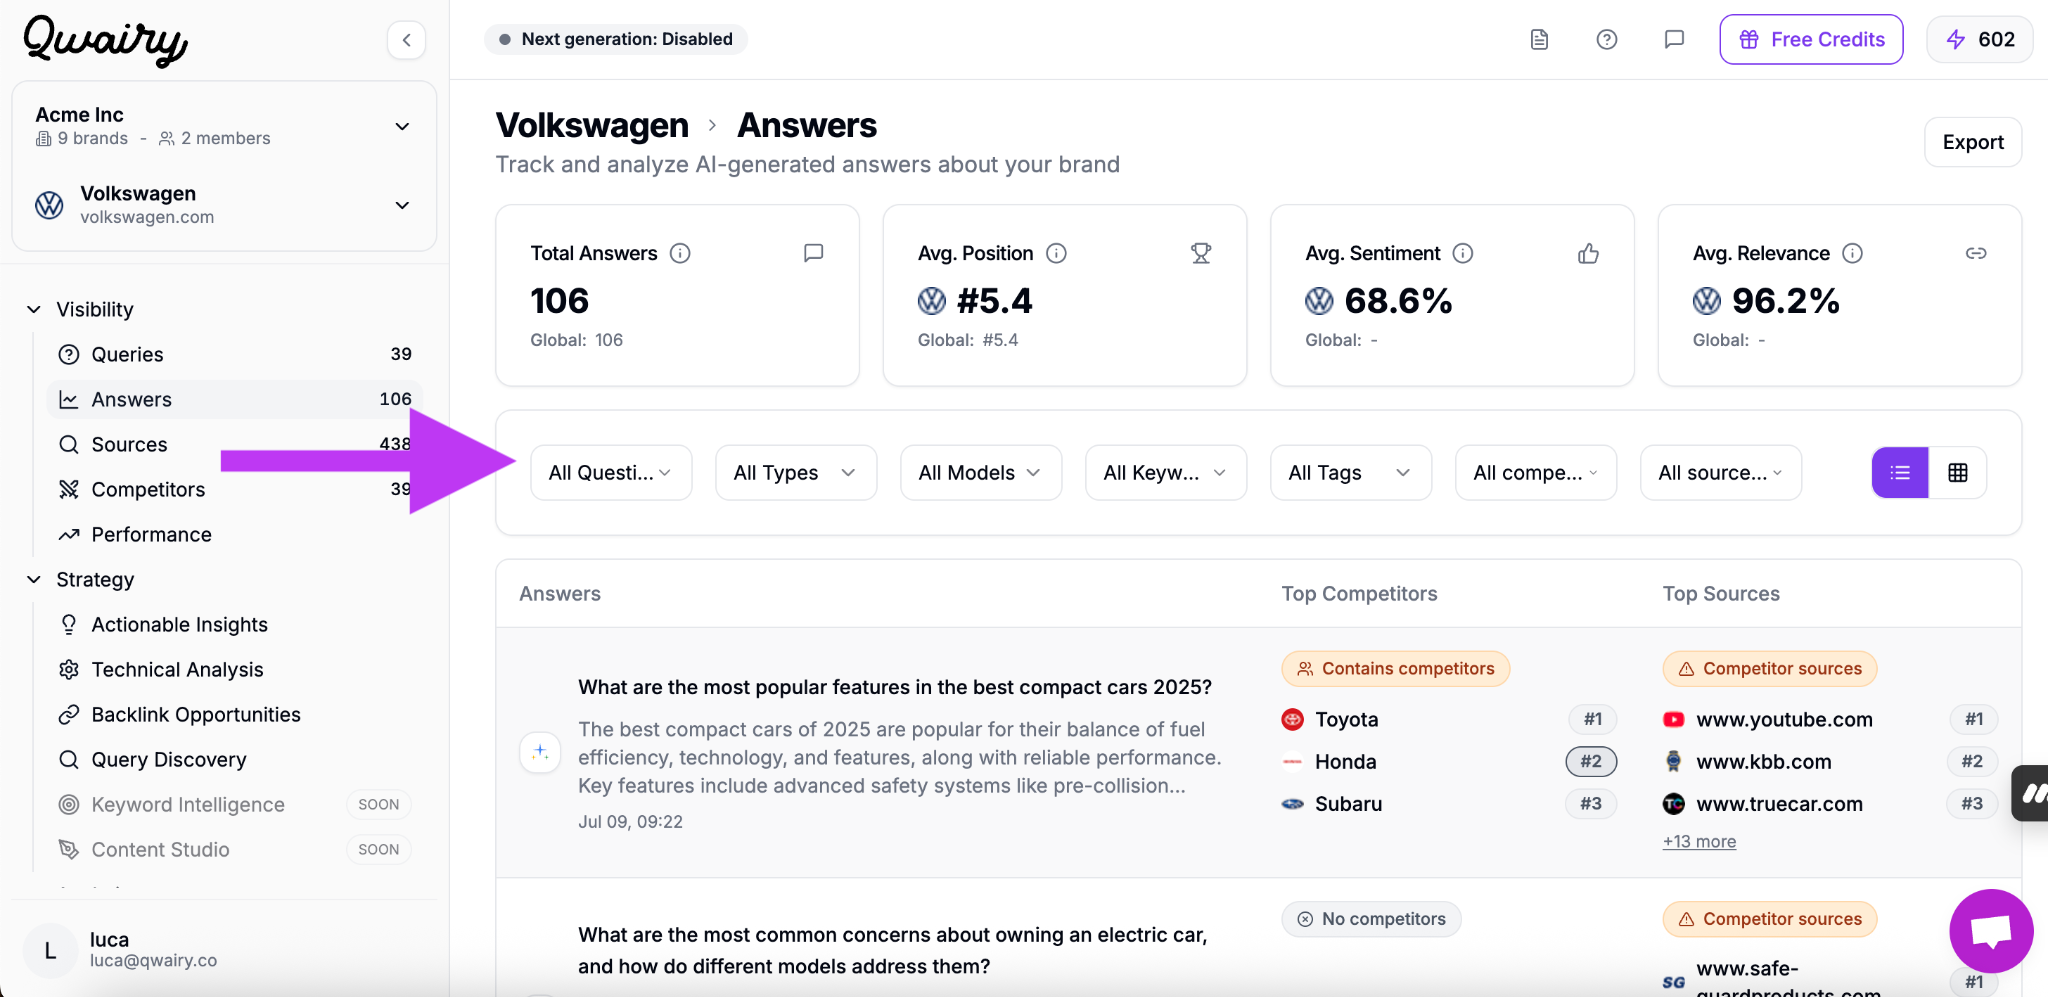This screenshot has width=2048, height=997.
Task: Open the compact cars 2025 features answer
Action: (x=895, y=688)
